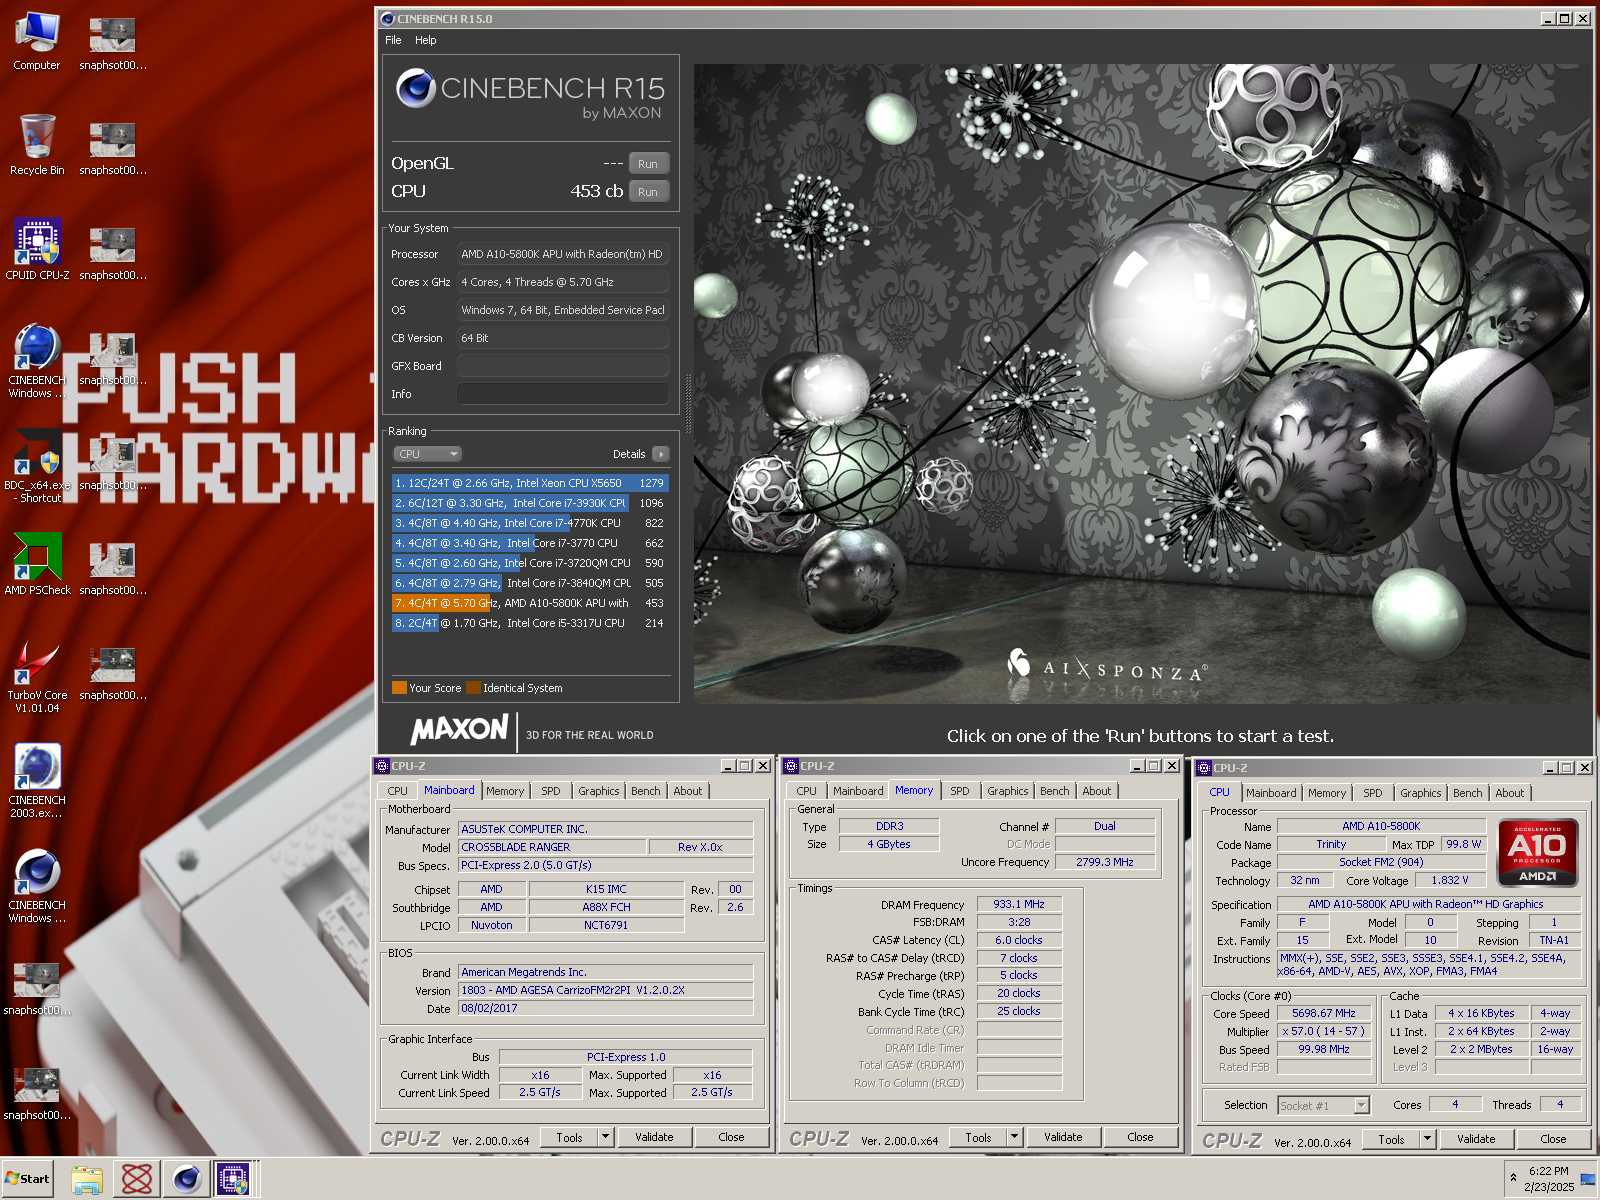This screenshot has height=1200, width=1600.
Task: Click the Core Voltage 1.832 V value
Action: (x=1450, y=880)
